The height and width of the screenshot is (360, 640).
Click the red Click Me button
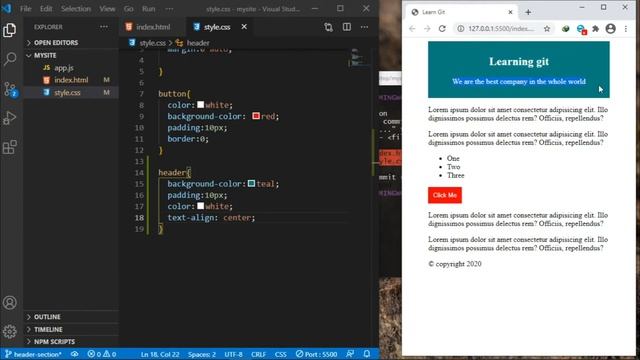445,195
